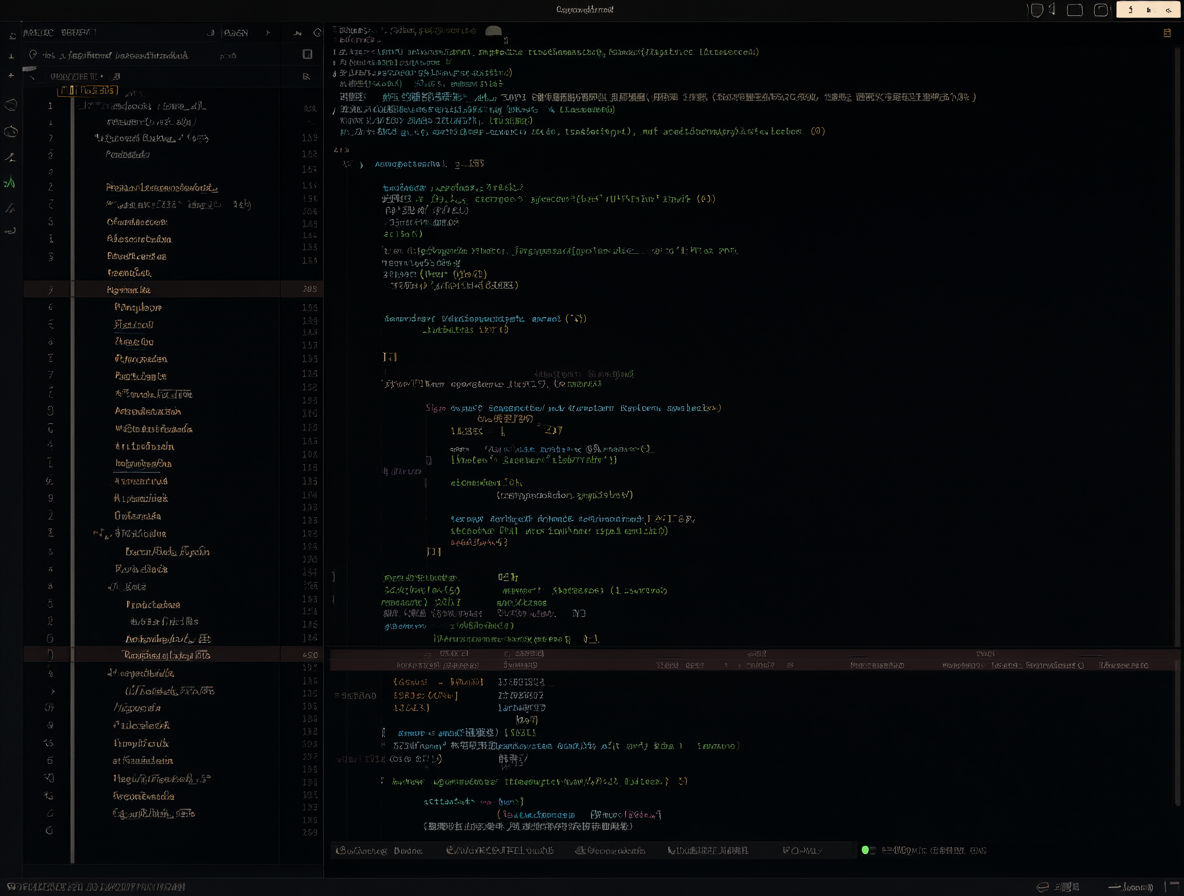
Task: Click the right-pointing chevron in the side panel header
Action: (x=267, y=32)
